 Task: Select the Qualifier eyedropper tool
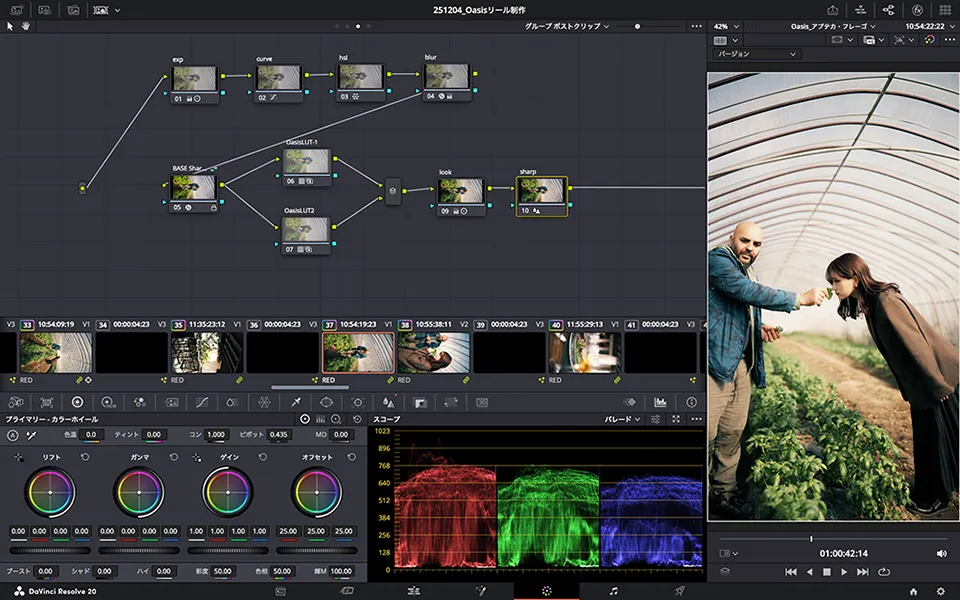[x=295, y=402]
